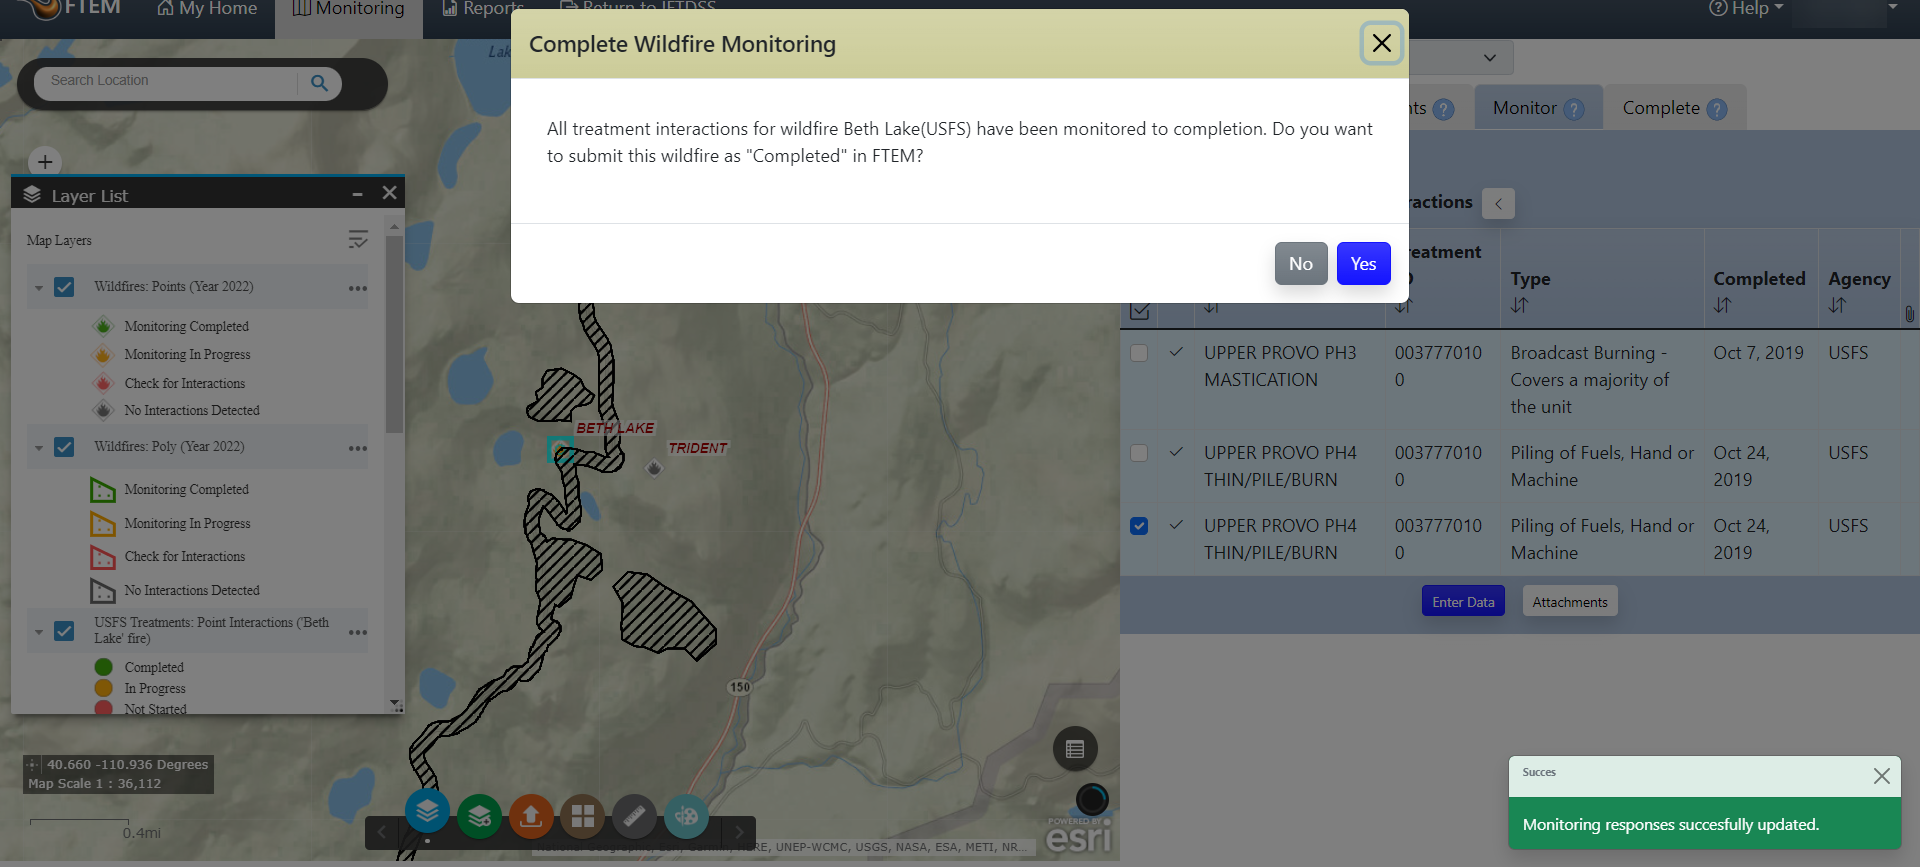Image resolution: width=1920 pixels, height=867 pixels.
Task: Click 'Check for Interactions' poly legend entry
Action: [x=185, y=556]
